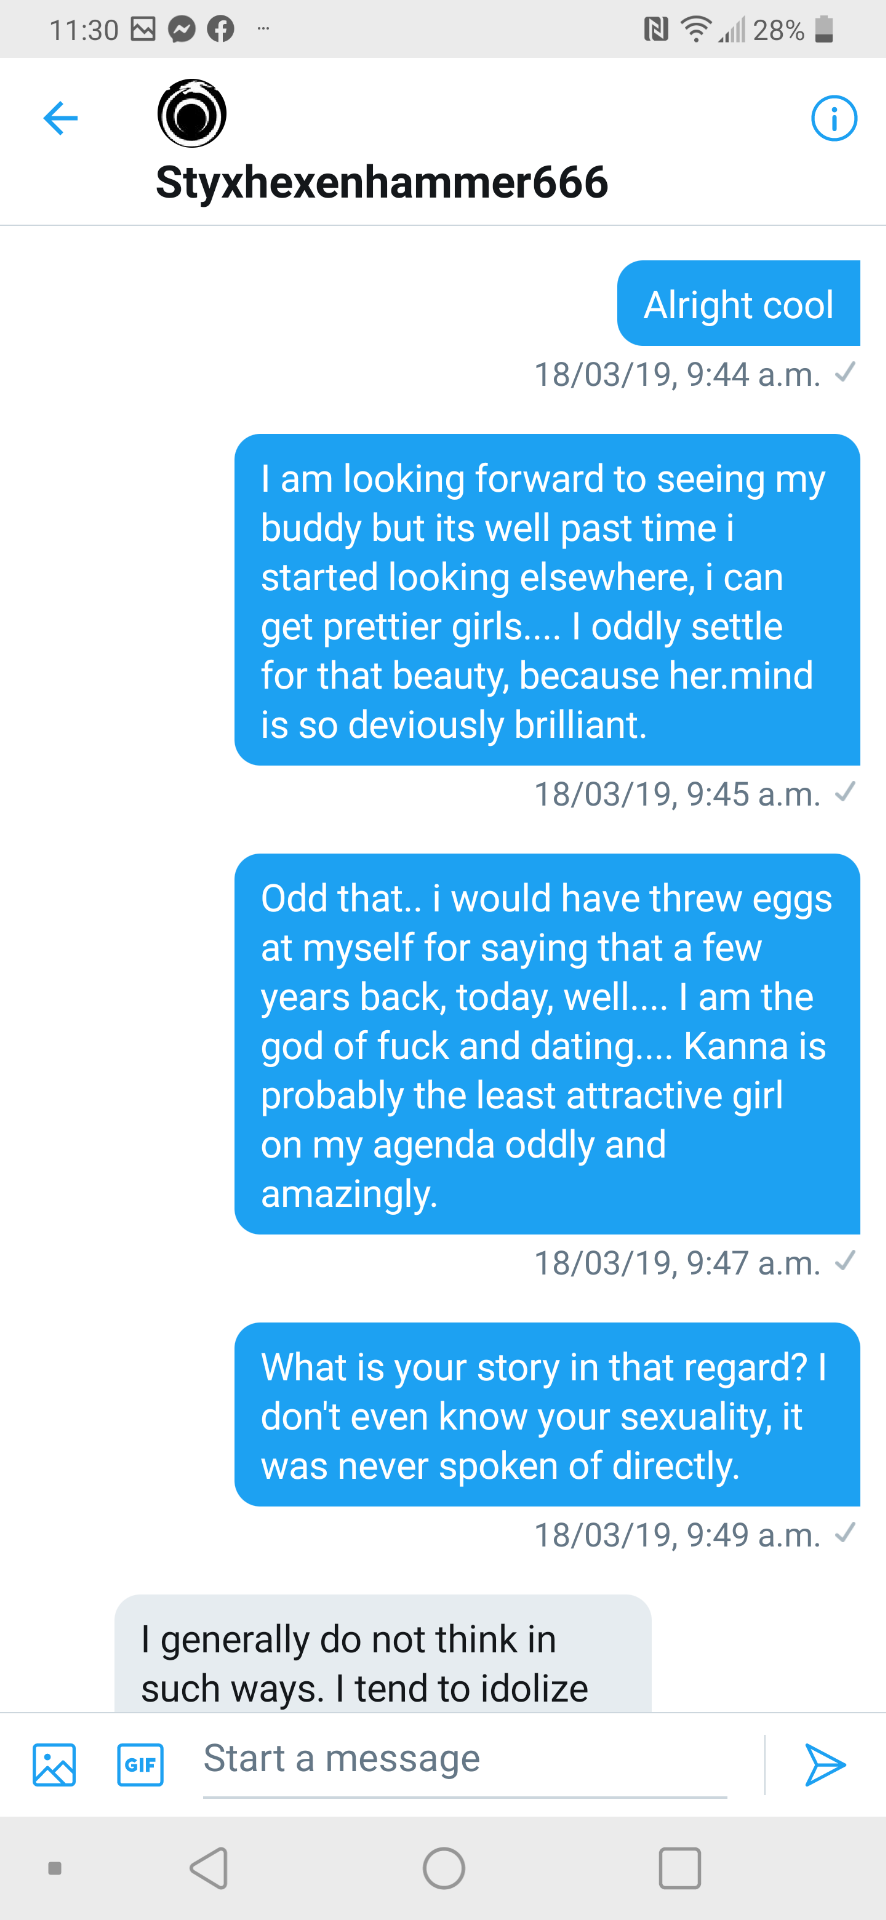Open recent apps square button
Image resolution: width=886 pixels, height=1920 pixels.
click(679, 1867)
